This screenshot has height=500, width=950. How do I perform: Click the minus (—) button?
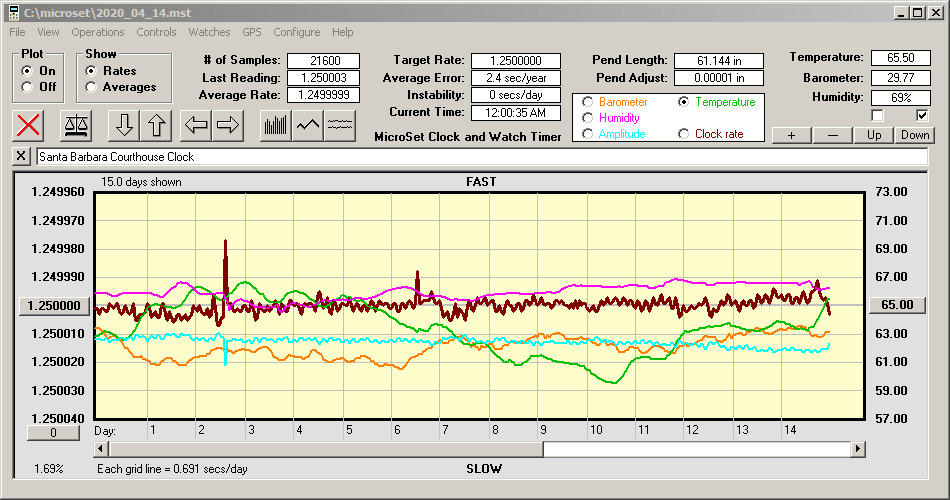(832, 135)
